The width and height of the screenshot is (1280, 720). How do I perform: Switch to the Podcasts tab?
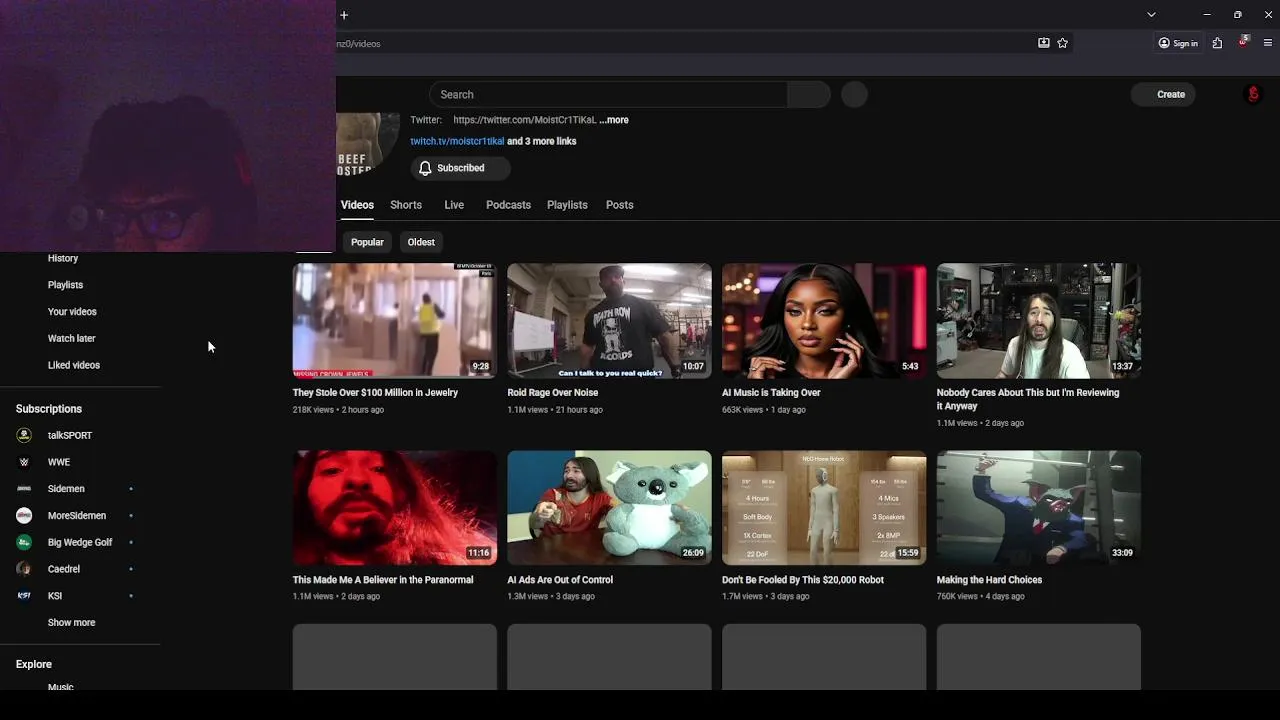508,205
